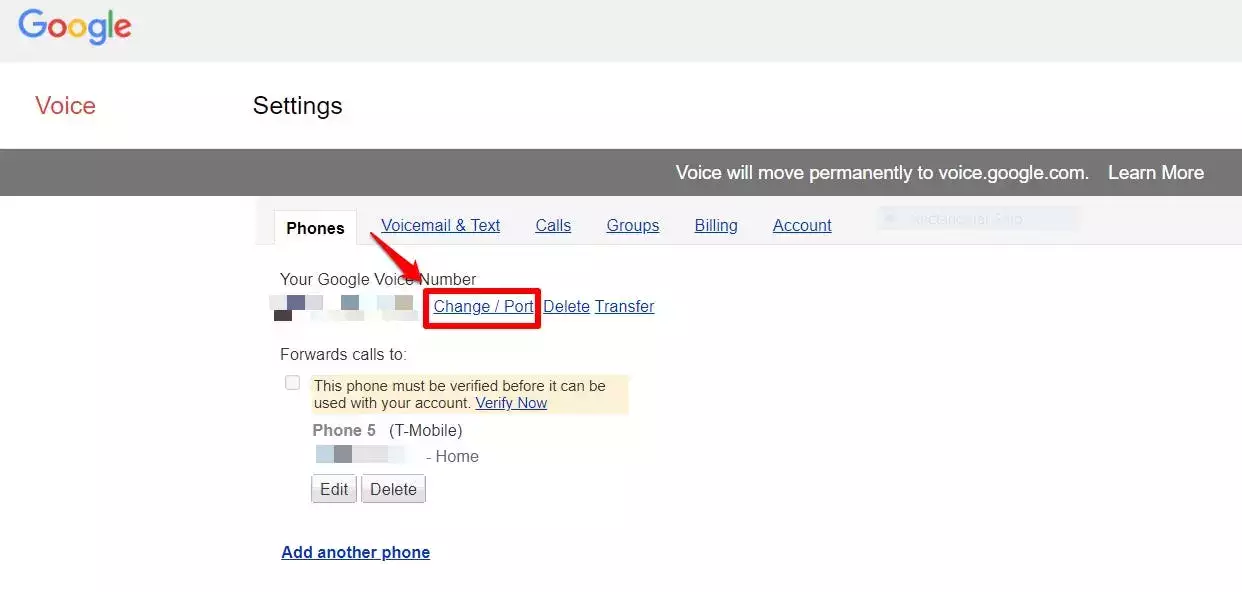
Task: Go to the Billing tab
Action: pos(716,226)
